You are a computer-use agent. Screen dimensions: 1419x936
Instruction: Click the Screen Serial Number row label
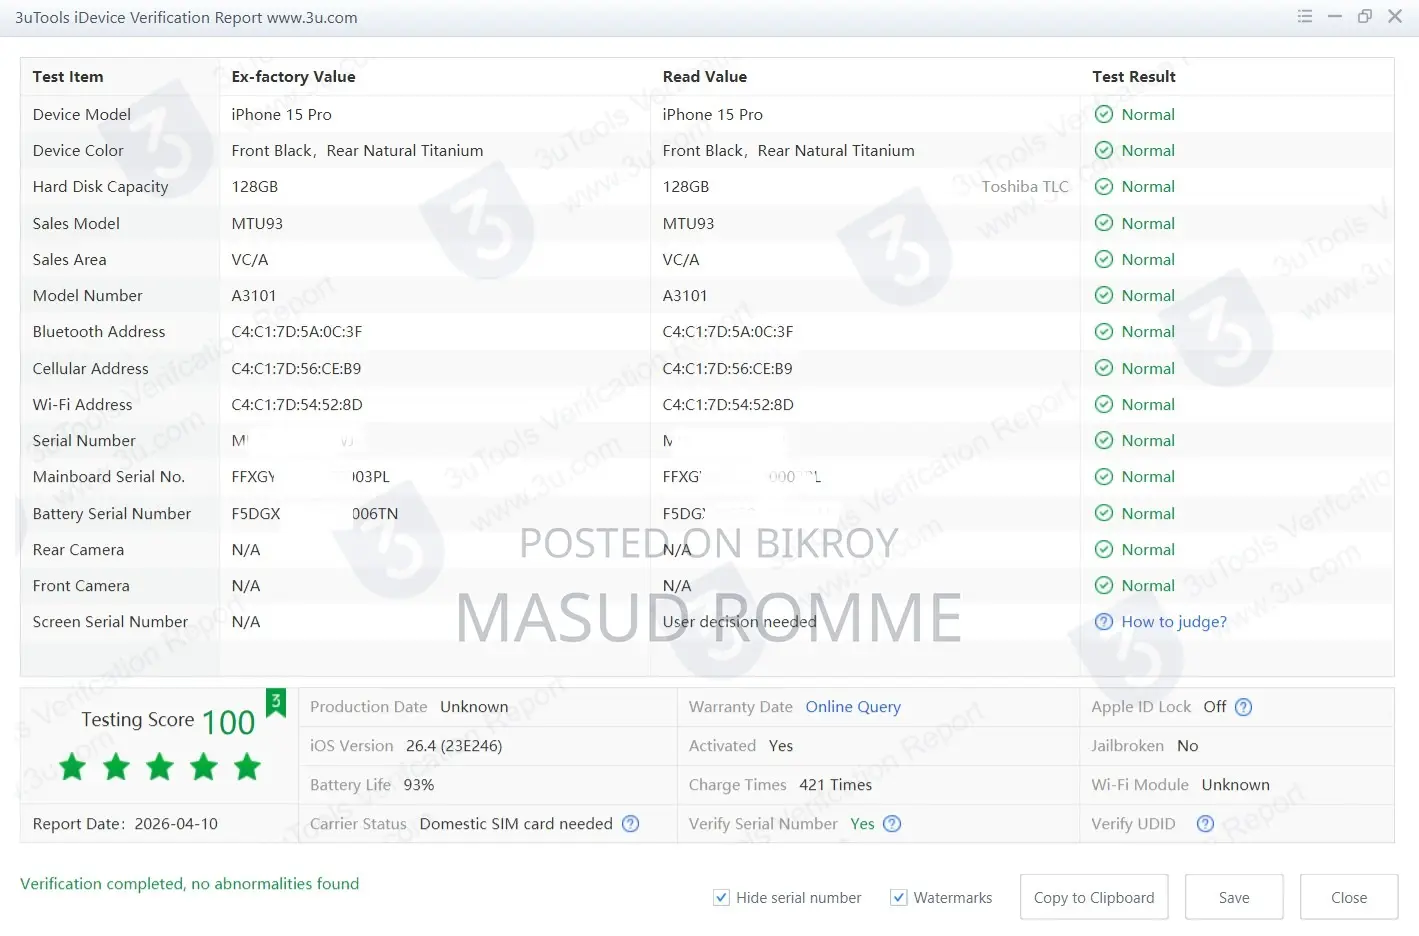[x=110, y=622]
